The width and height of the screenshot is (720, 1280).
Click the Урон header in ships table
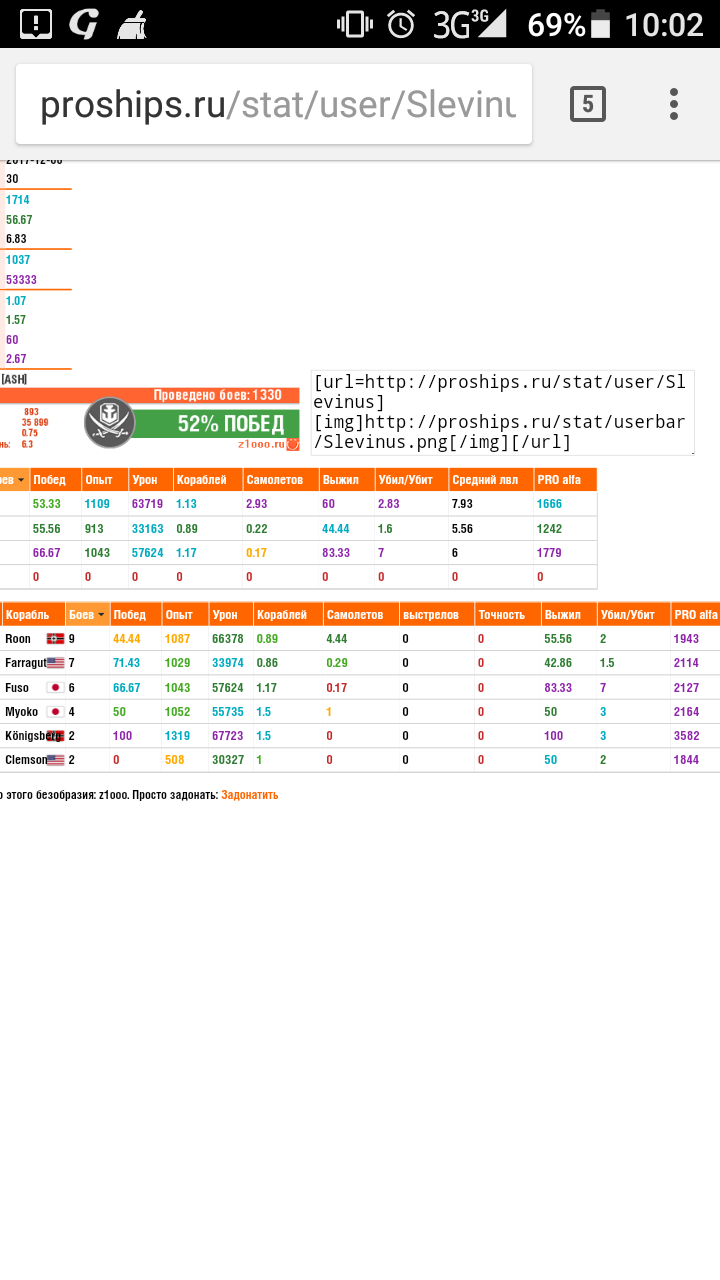(x=225, y=615)
